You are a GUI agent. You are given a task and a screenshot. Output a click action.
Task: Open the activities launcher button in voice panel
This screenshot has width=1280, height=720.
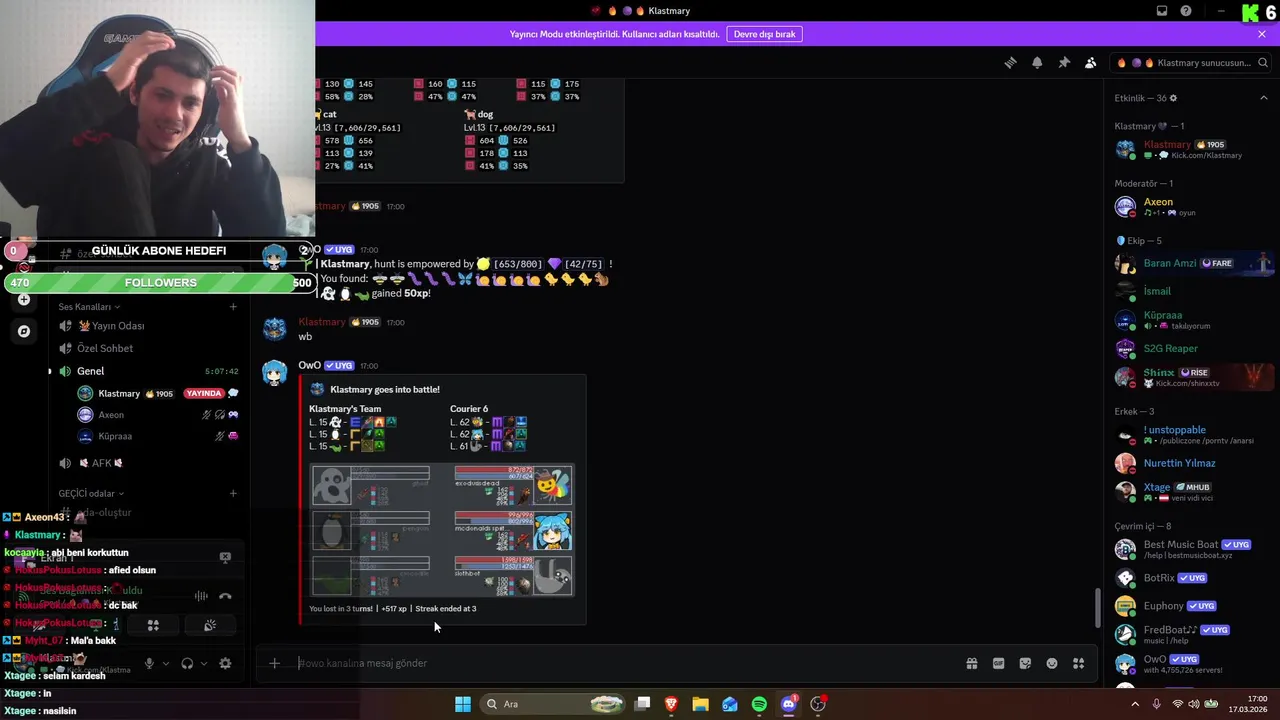tap(153, 625)
